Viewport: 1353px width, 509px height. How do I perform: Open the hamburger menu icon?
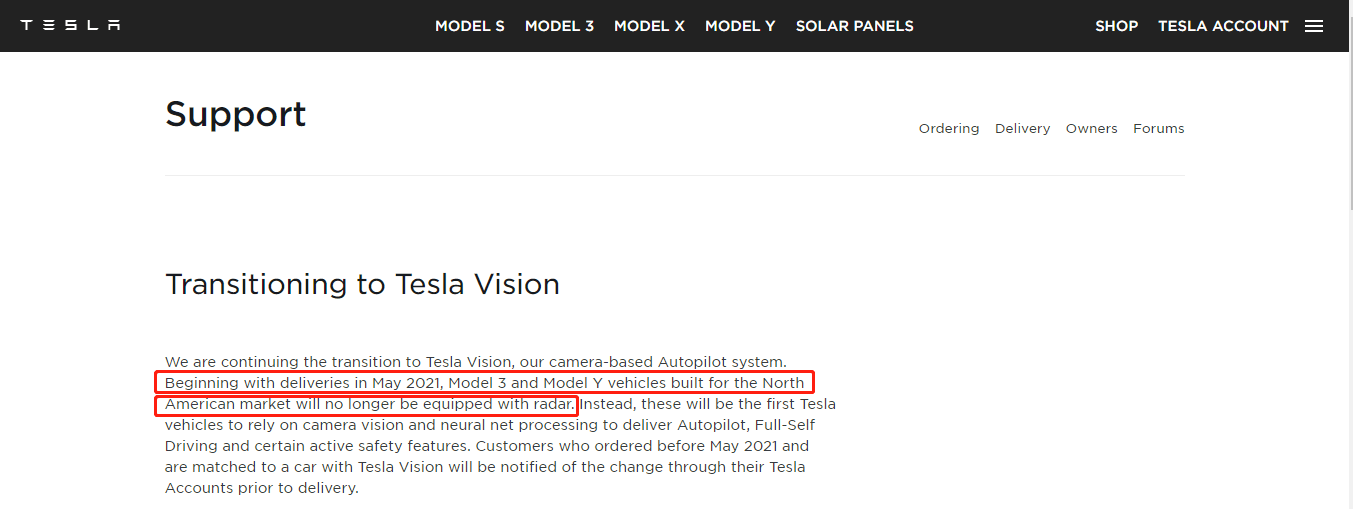coord(1314,26)
